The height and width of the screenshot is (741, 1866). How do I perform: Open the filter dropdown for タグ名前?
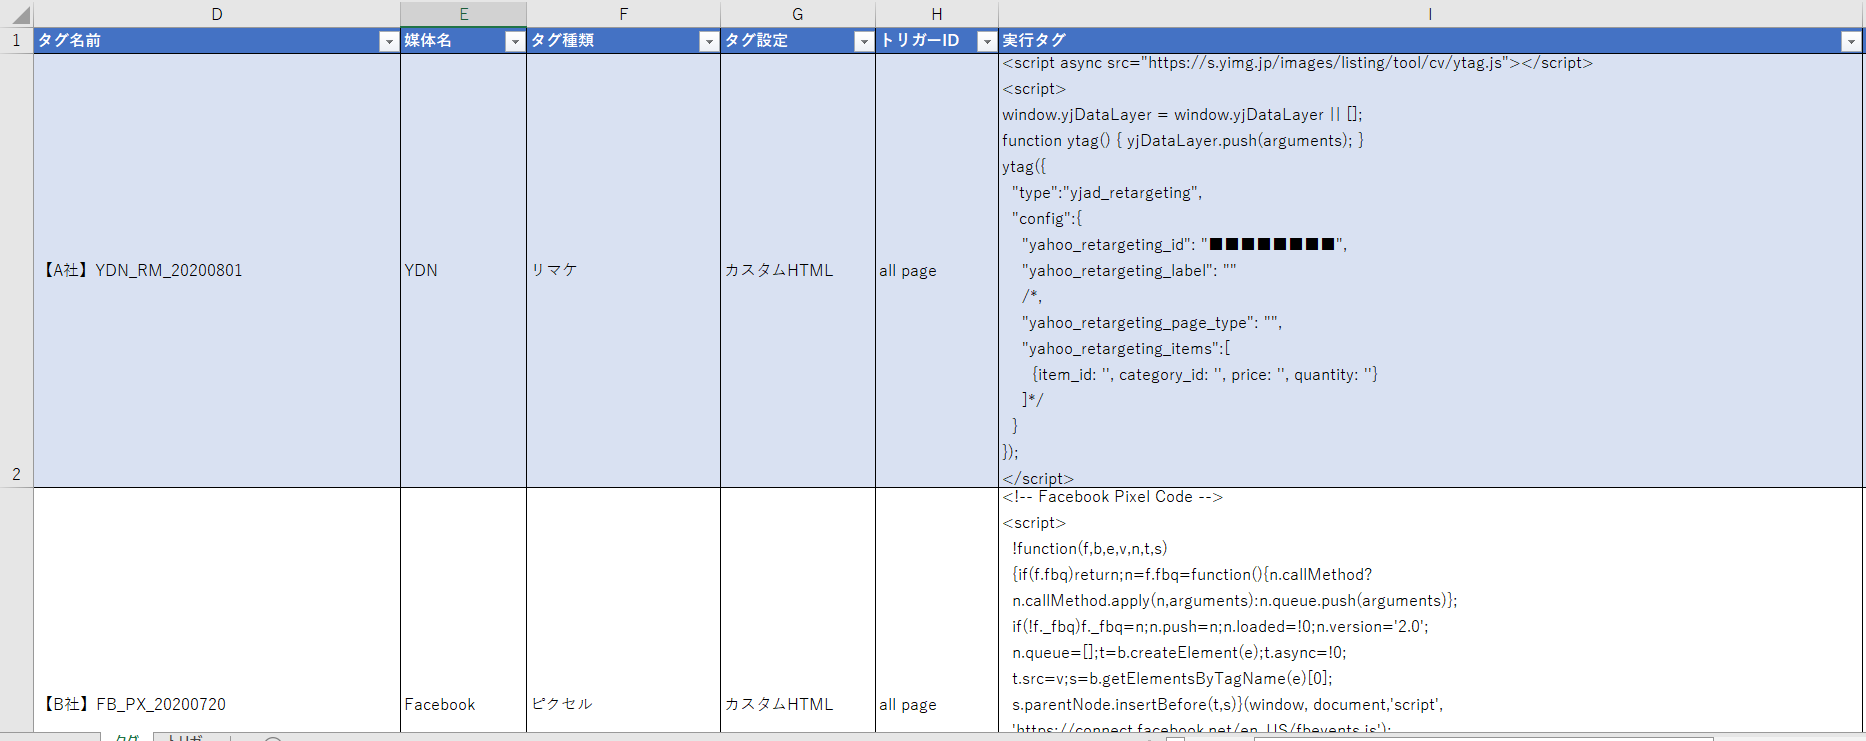(389, 41)
